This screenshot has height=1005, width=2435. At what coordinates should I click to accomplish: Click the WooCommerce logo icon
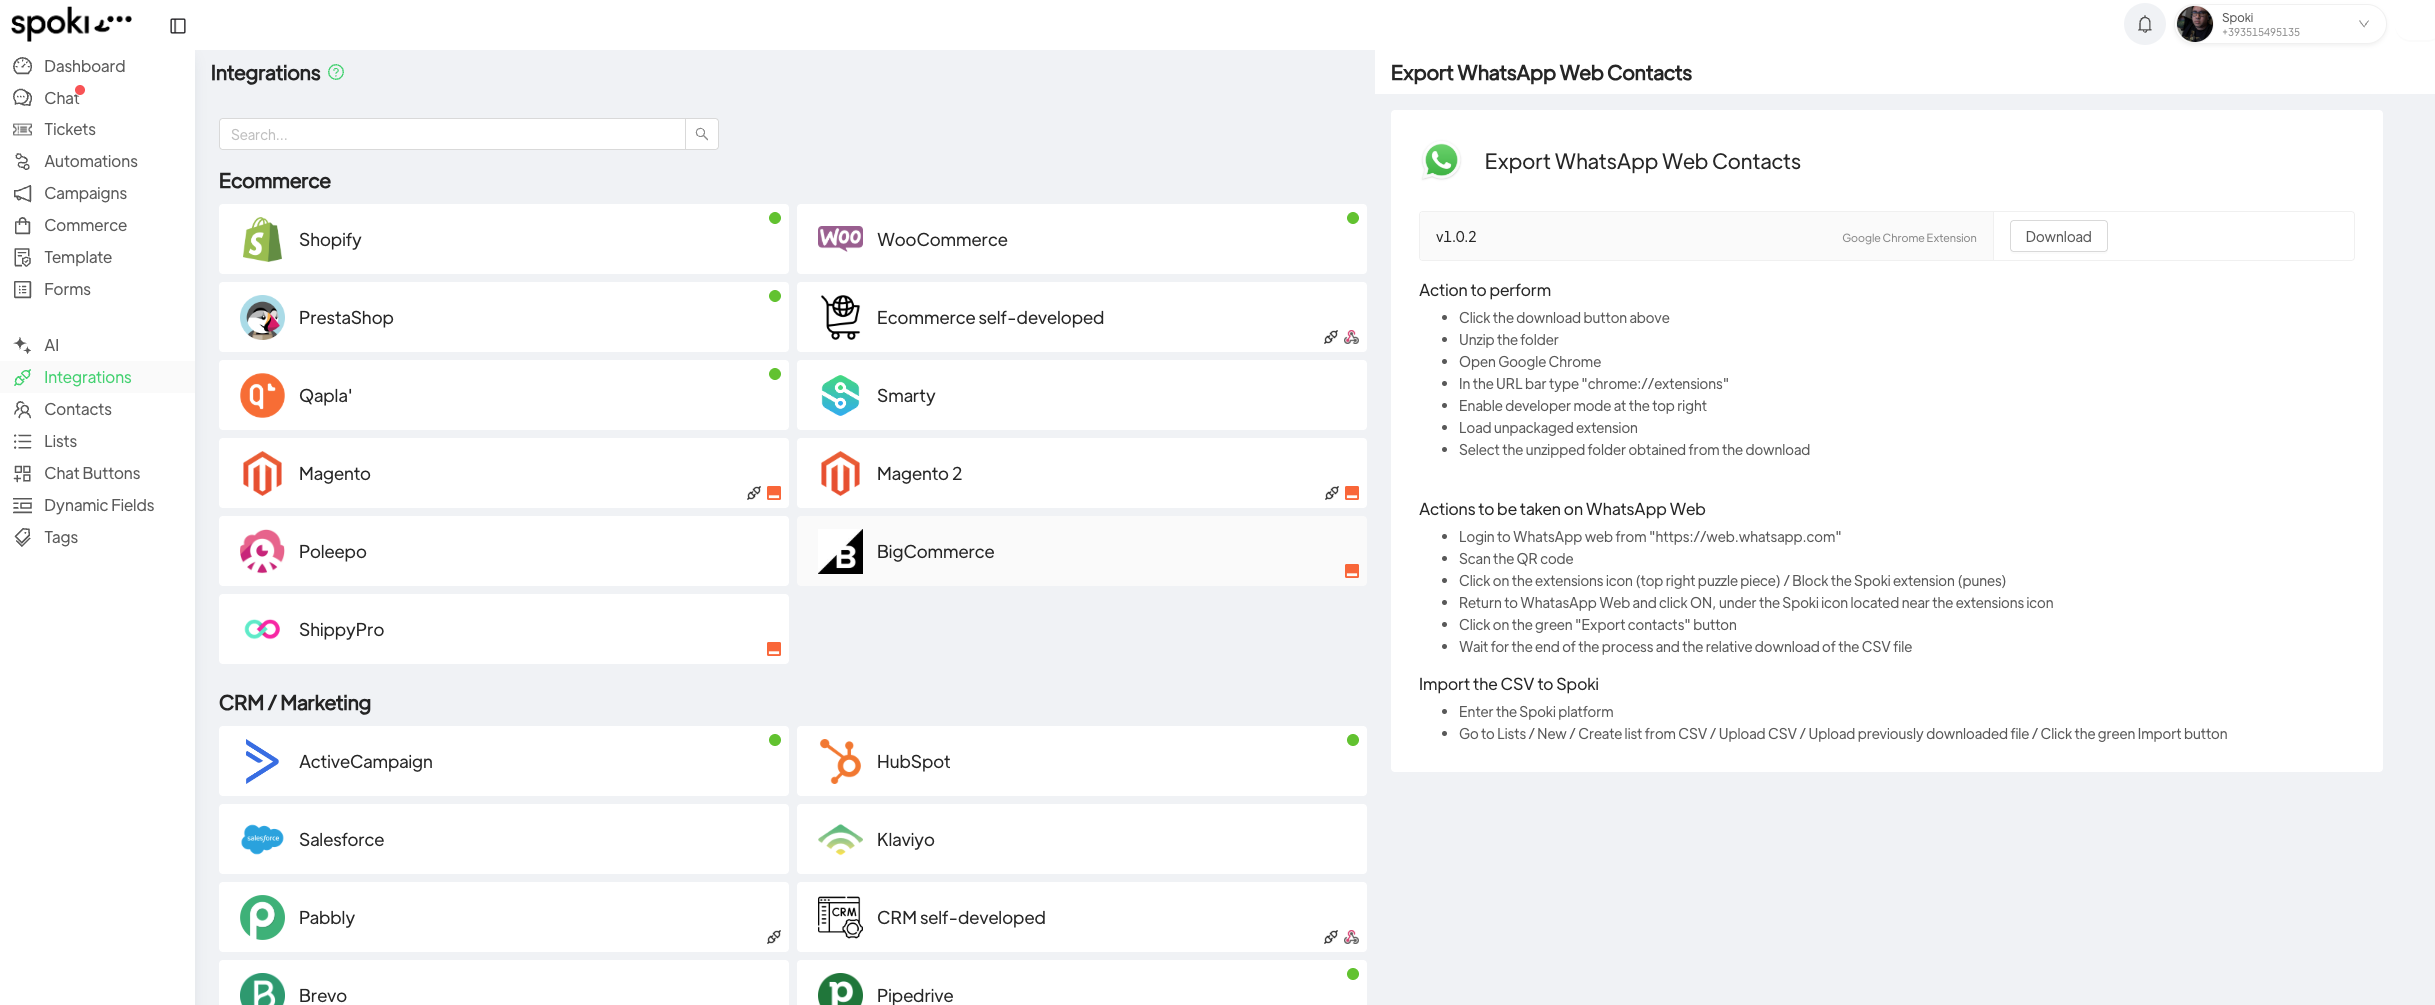tap(840, 238)
